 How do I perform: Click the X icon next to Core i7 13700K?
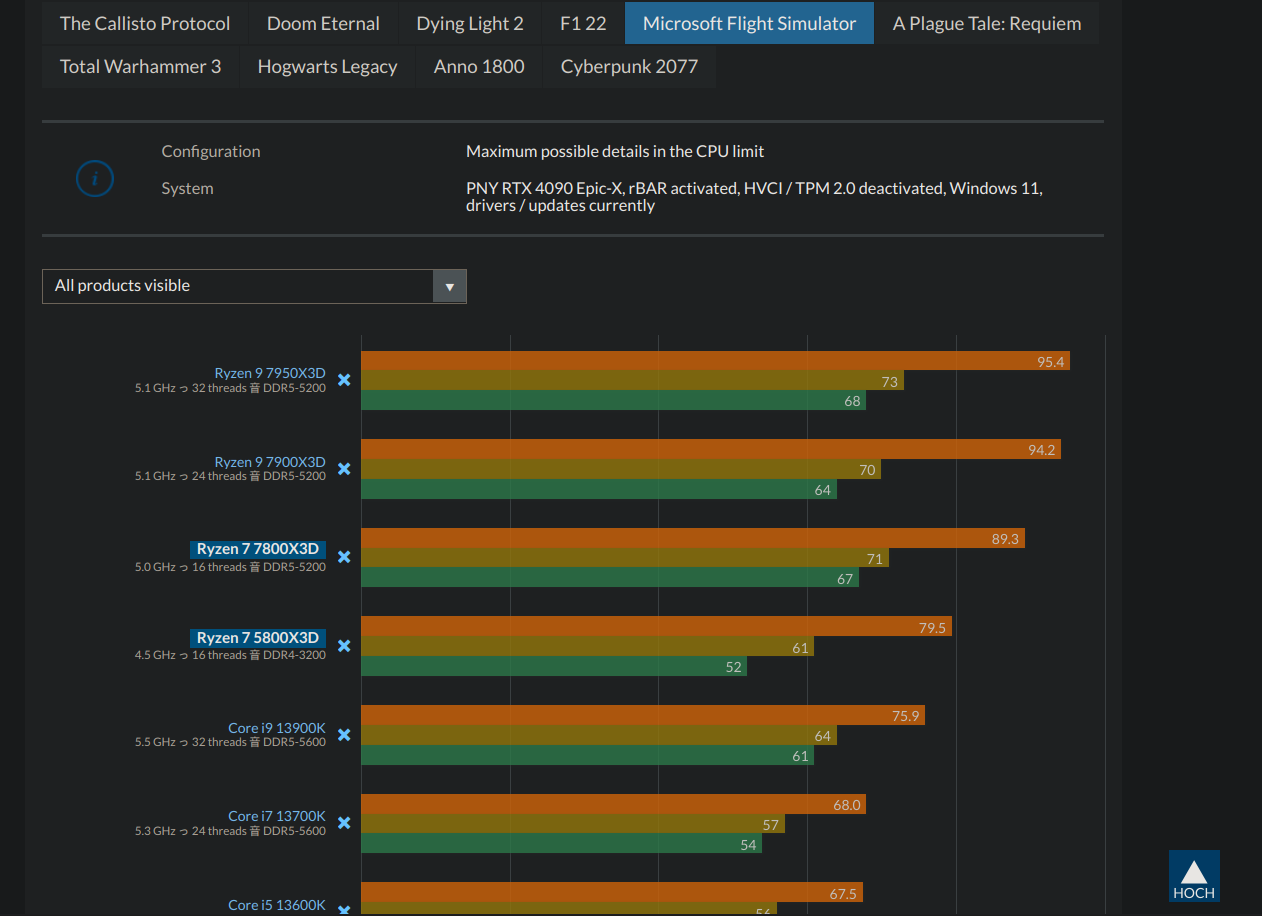click(x=344, y=823)
